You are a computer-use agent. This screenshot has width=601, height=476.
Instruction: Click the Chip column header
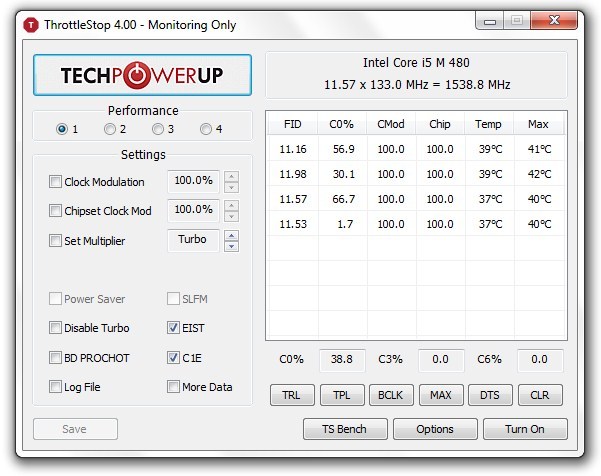pyautogui.click(x=440, y=124)
